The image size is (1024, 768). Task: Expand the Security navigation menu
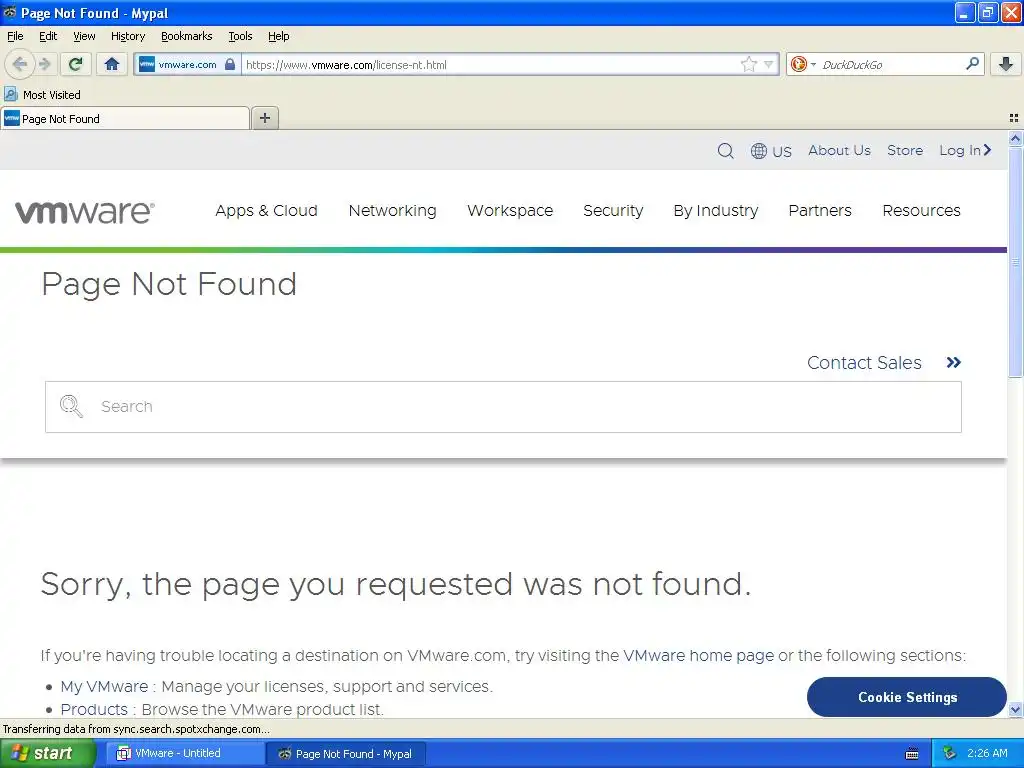[x=613, y=211]
